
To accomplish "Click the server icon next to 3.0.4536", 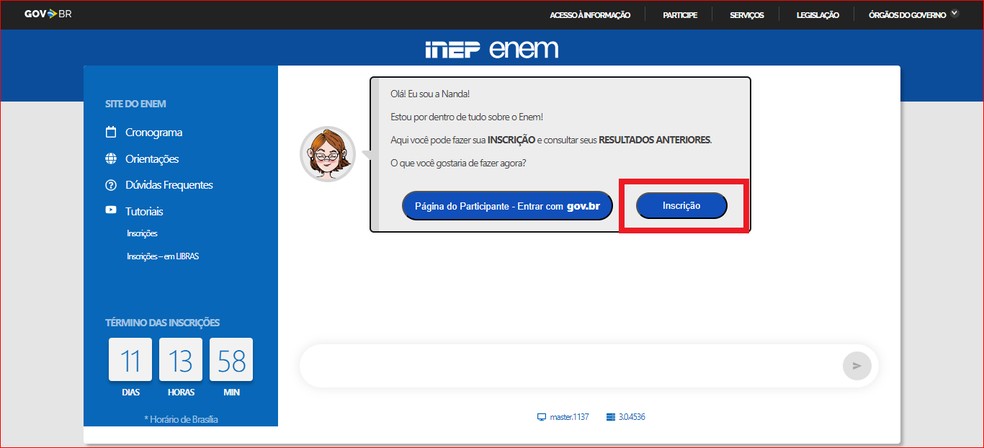I will coord(611,417).
